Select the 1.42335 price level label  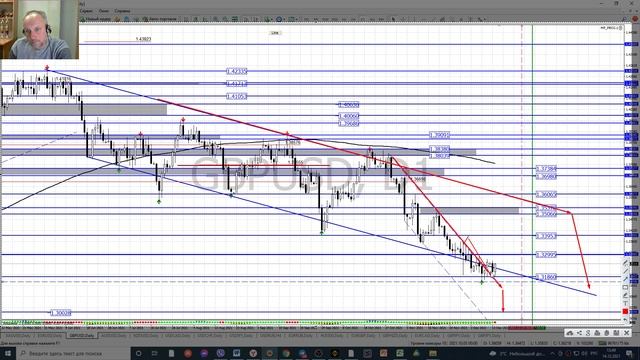click(237, 71)
